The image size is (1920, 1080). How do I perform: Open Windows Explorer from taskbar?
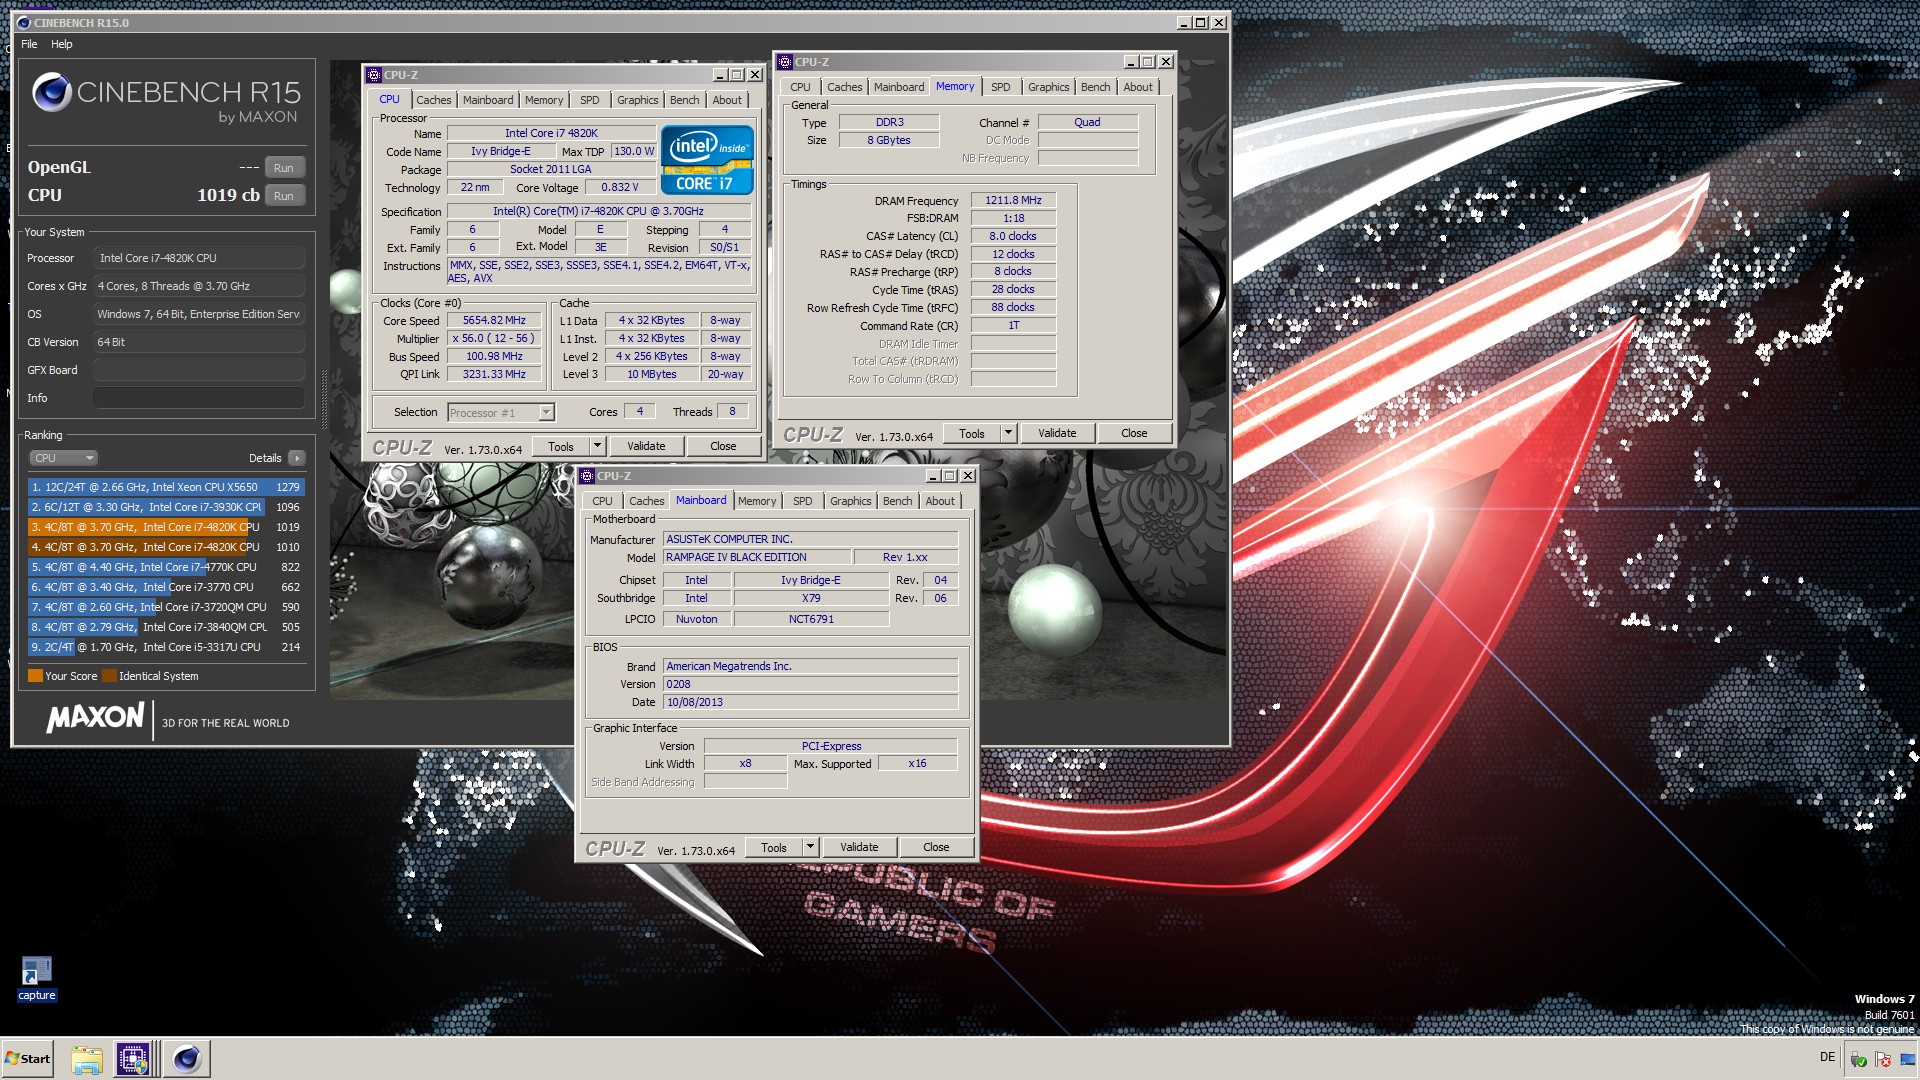(x=87, y=1059)
